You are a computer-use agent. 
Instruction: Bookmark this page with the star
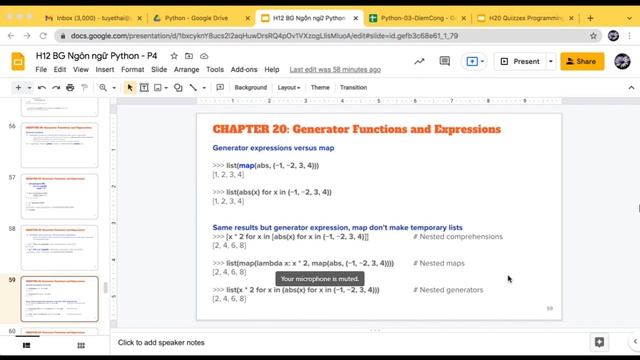pos(593,36)
